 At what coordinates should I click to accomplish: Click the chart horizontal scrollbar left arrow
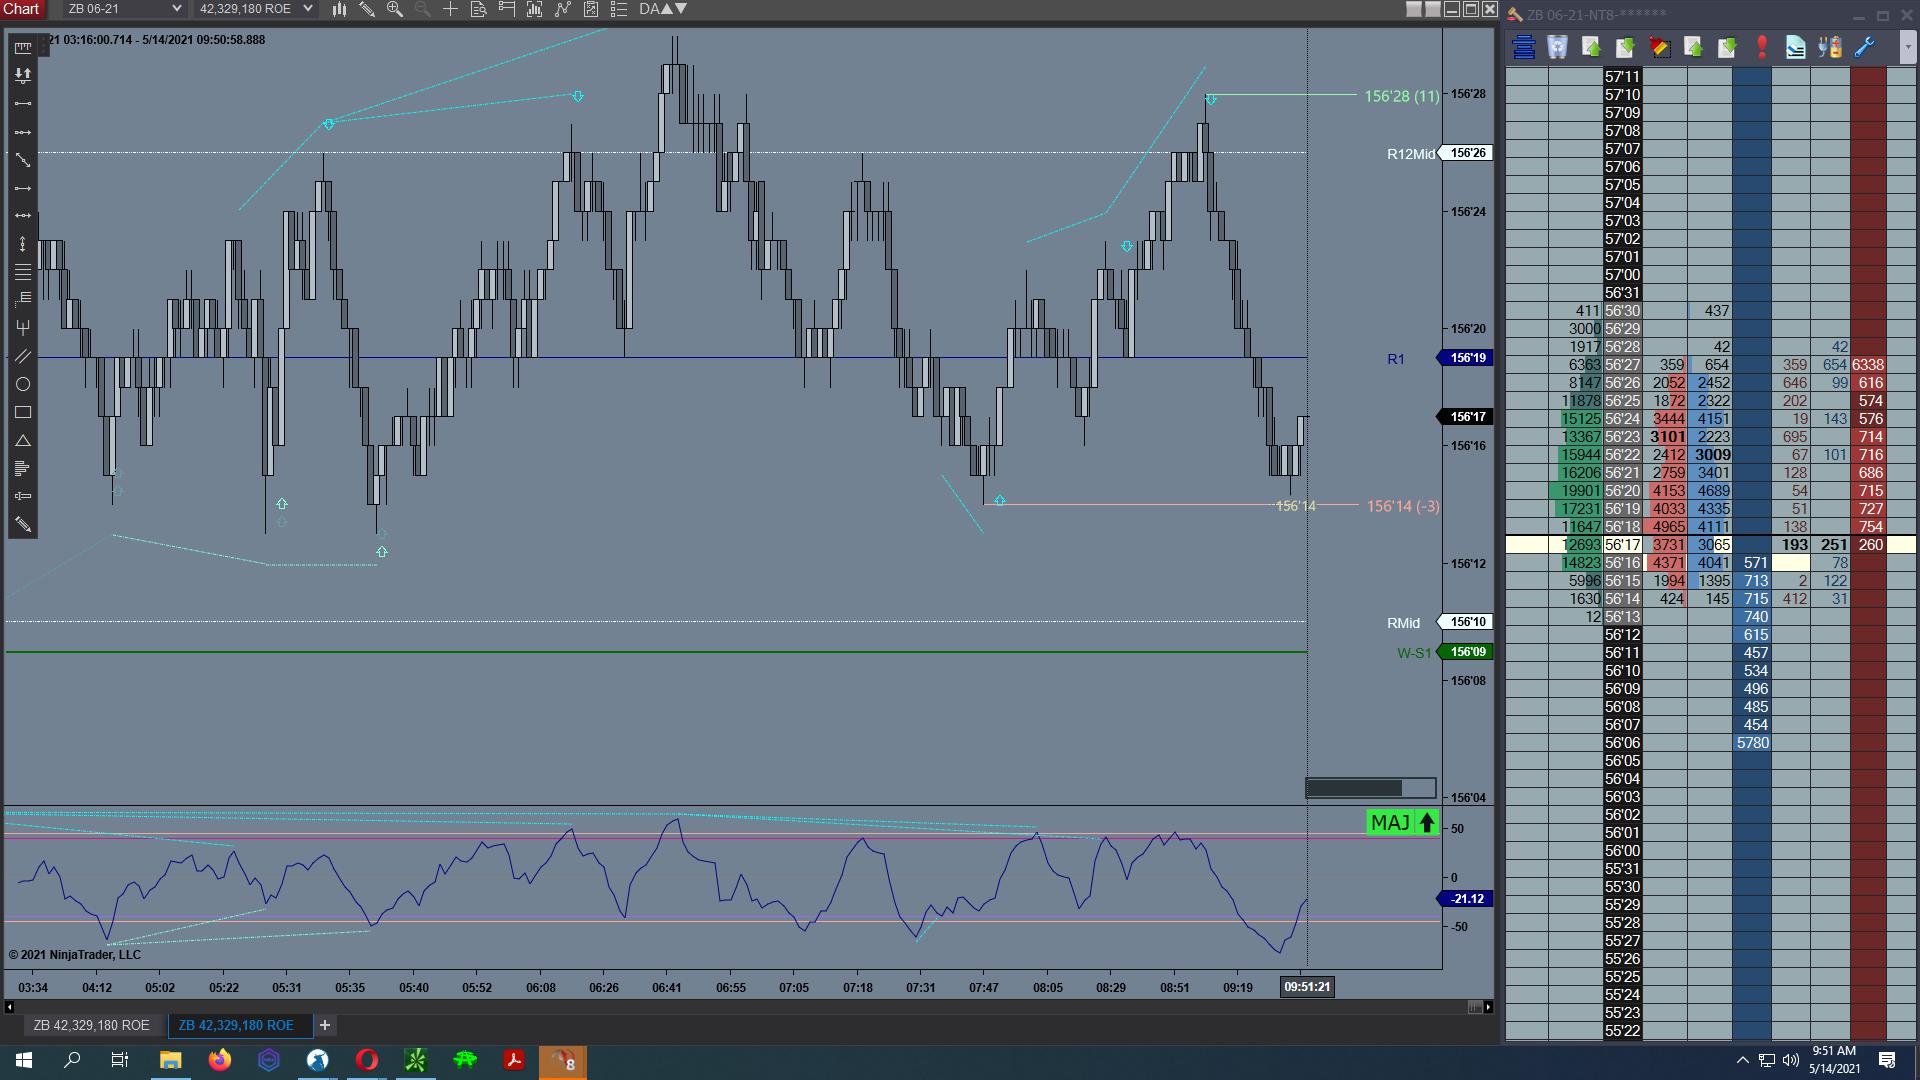(10, 1007)
